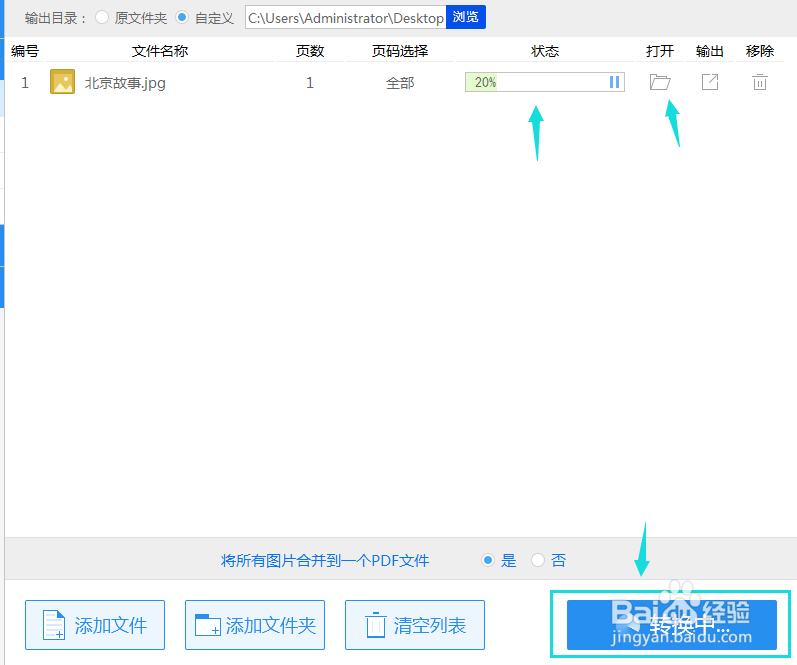Viewport: 797px width, 665px height.
Task: Click the 页码选择 column header
Action: (400, 51)
